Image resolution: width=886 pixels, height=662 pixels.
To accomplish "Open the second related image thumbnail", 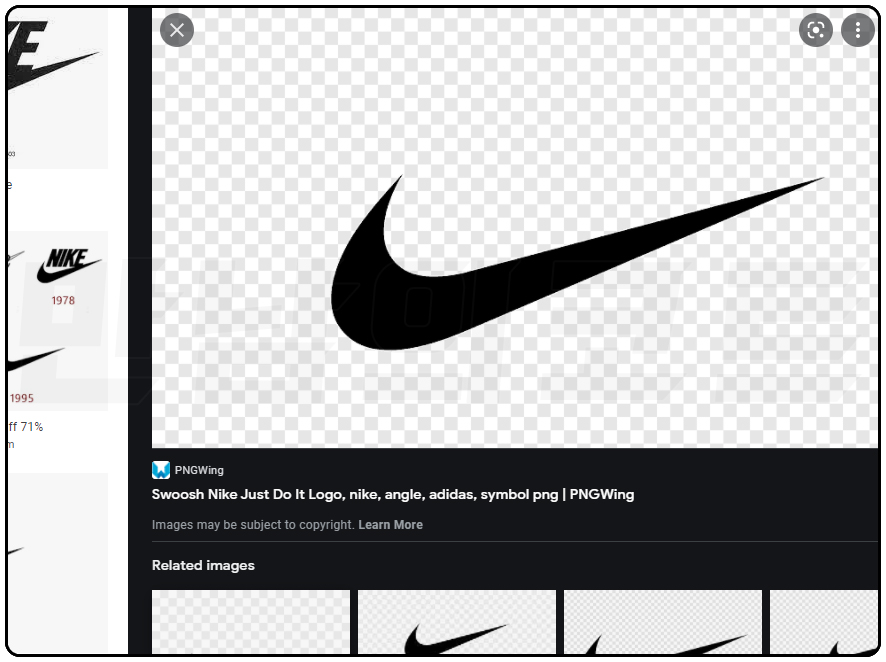I will point(457,622).
